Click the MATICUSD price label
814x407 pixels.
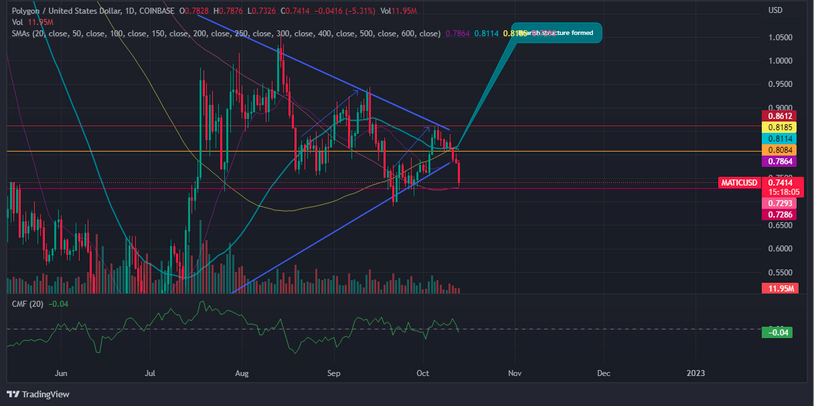pyautogui.click(x=739, y=183)
